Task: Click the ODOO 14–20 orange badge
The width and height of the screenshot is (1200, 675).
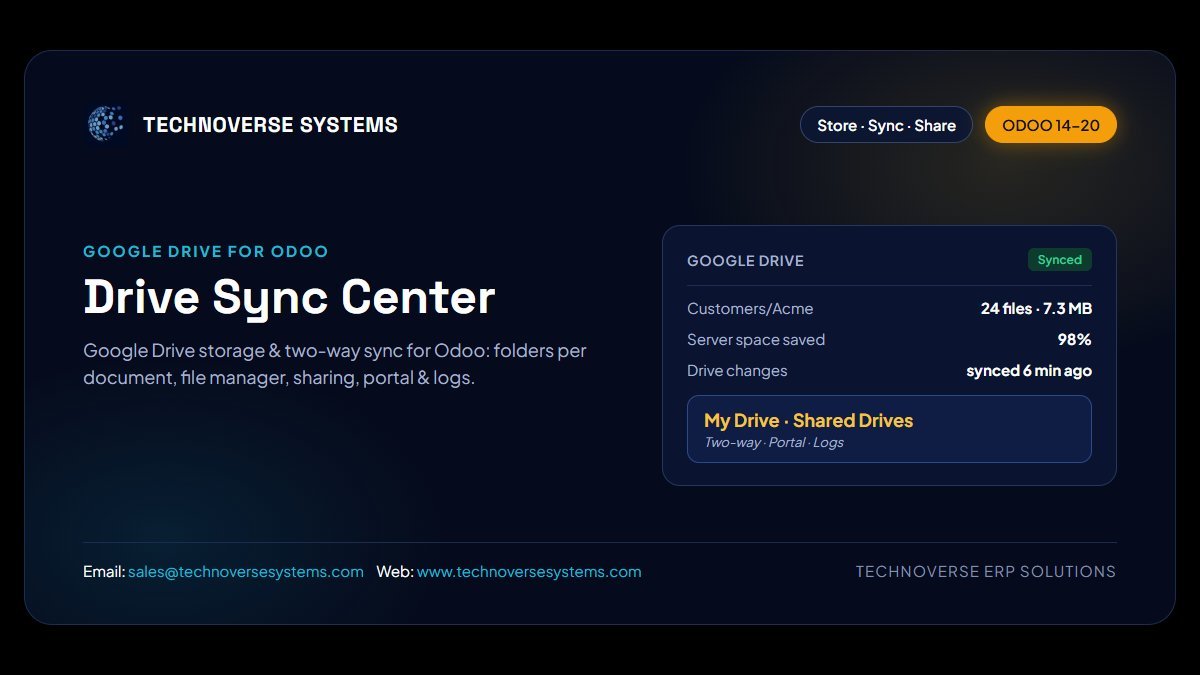Action: click(1051, 125)
